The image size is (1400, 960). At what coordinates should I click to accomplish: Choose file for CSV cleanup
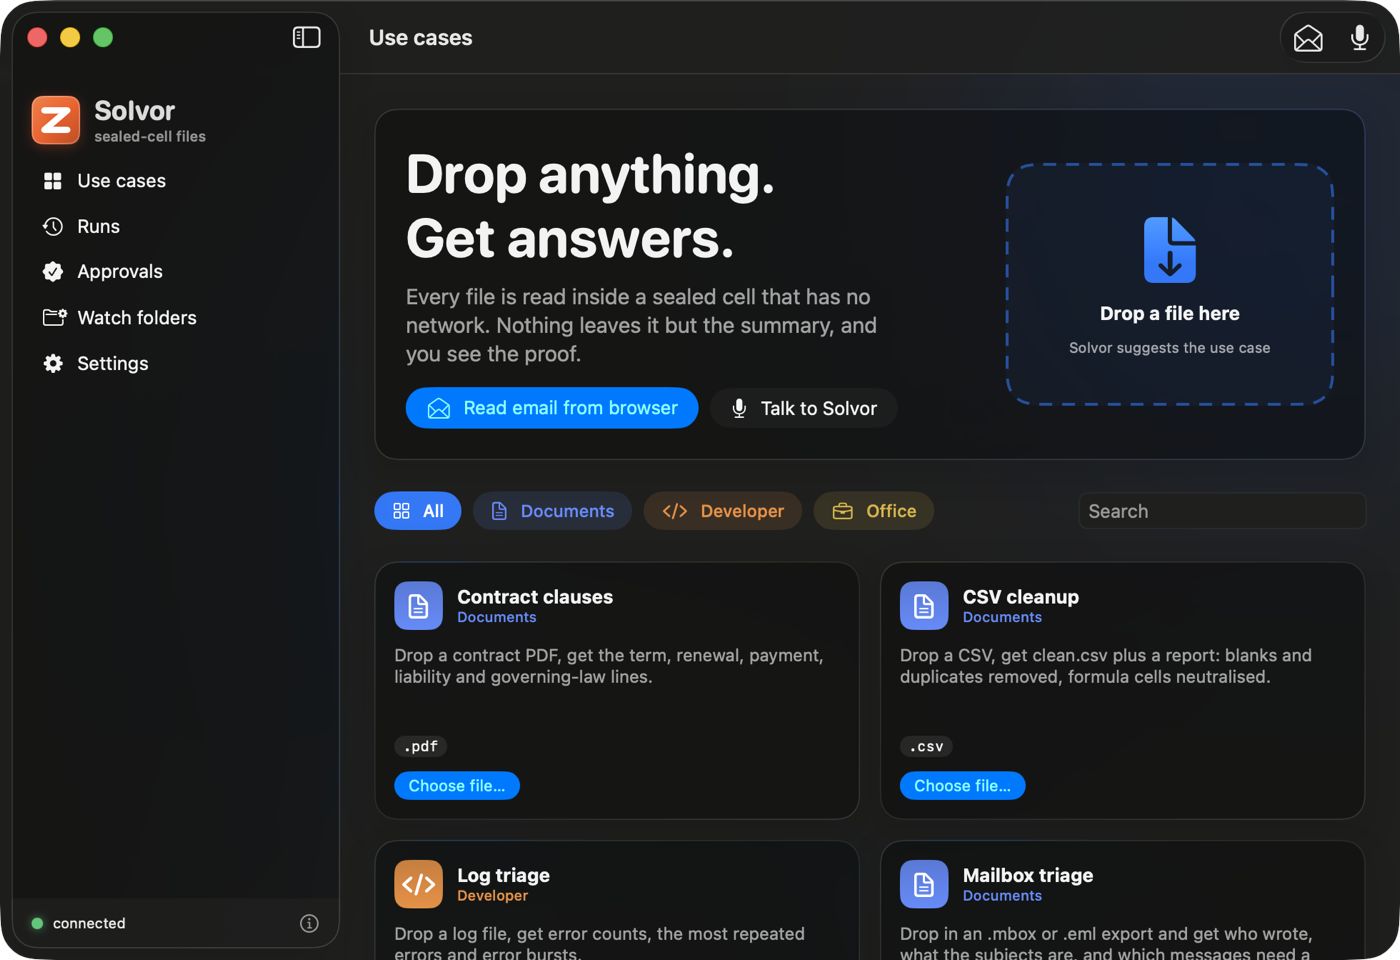(x=962, y=786)
